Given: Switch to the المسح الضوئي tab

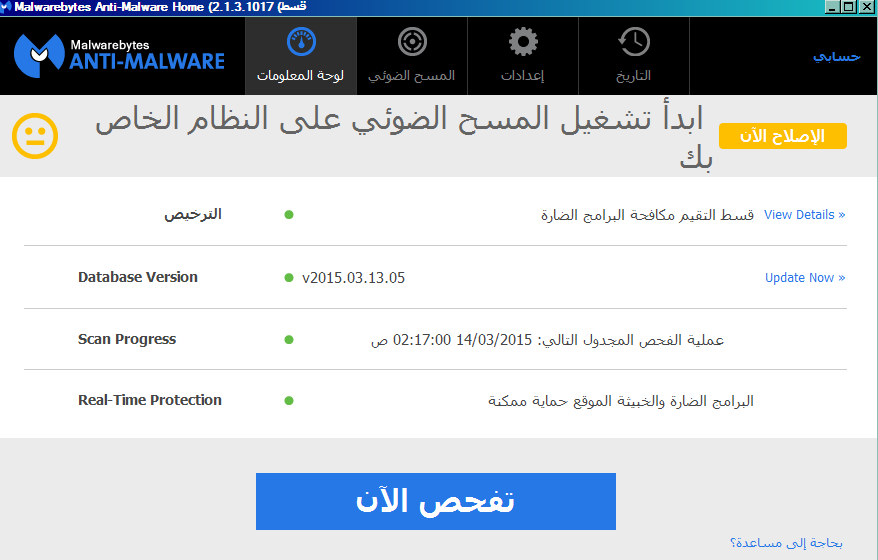Looking at the screenshot, I should 411,76.
